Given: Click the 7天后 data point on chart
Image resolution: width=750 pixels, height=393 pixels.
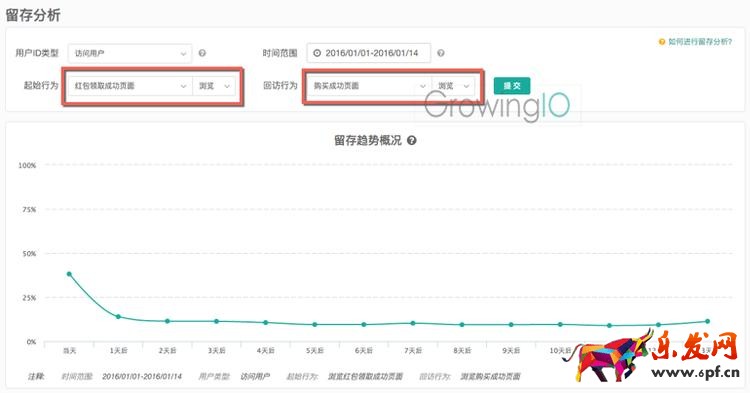Looking at the screenshot, I should pyautogui.click(x=413, y=323).
